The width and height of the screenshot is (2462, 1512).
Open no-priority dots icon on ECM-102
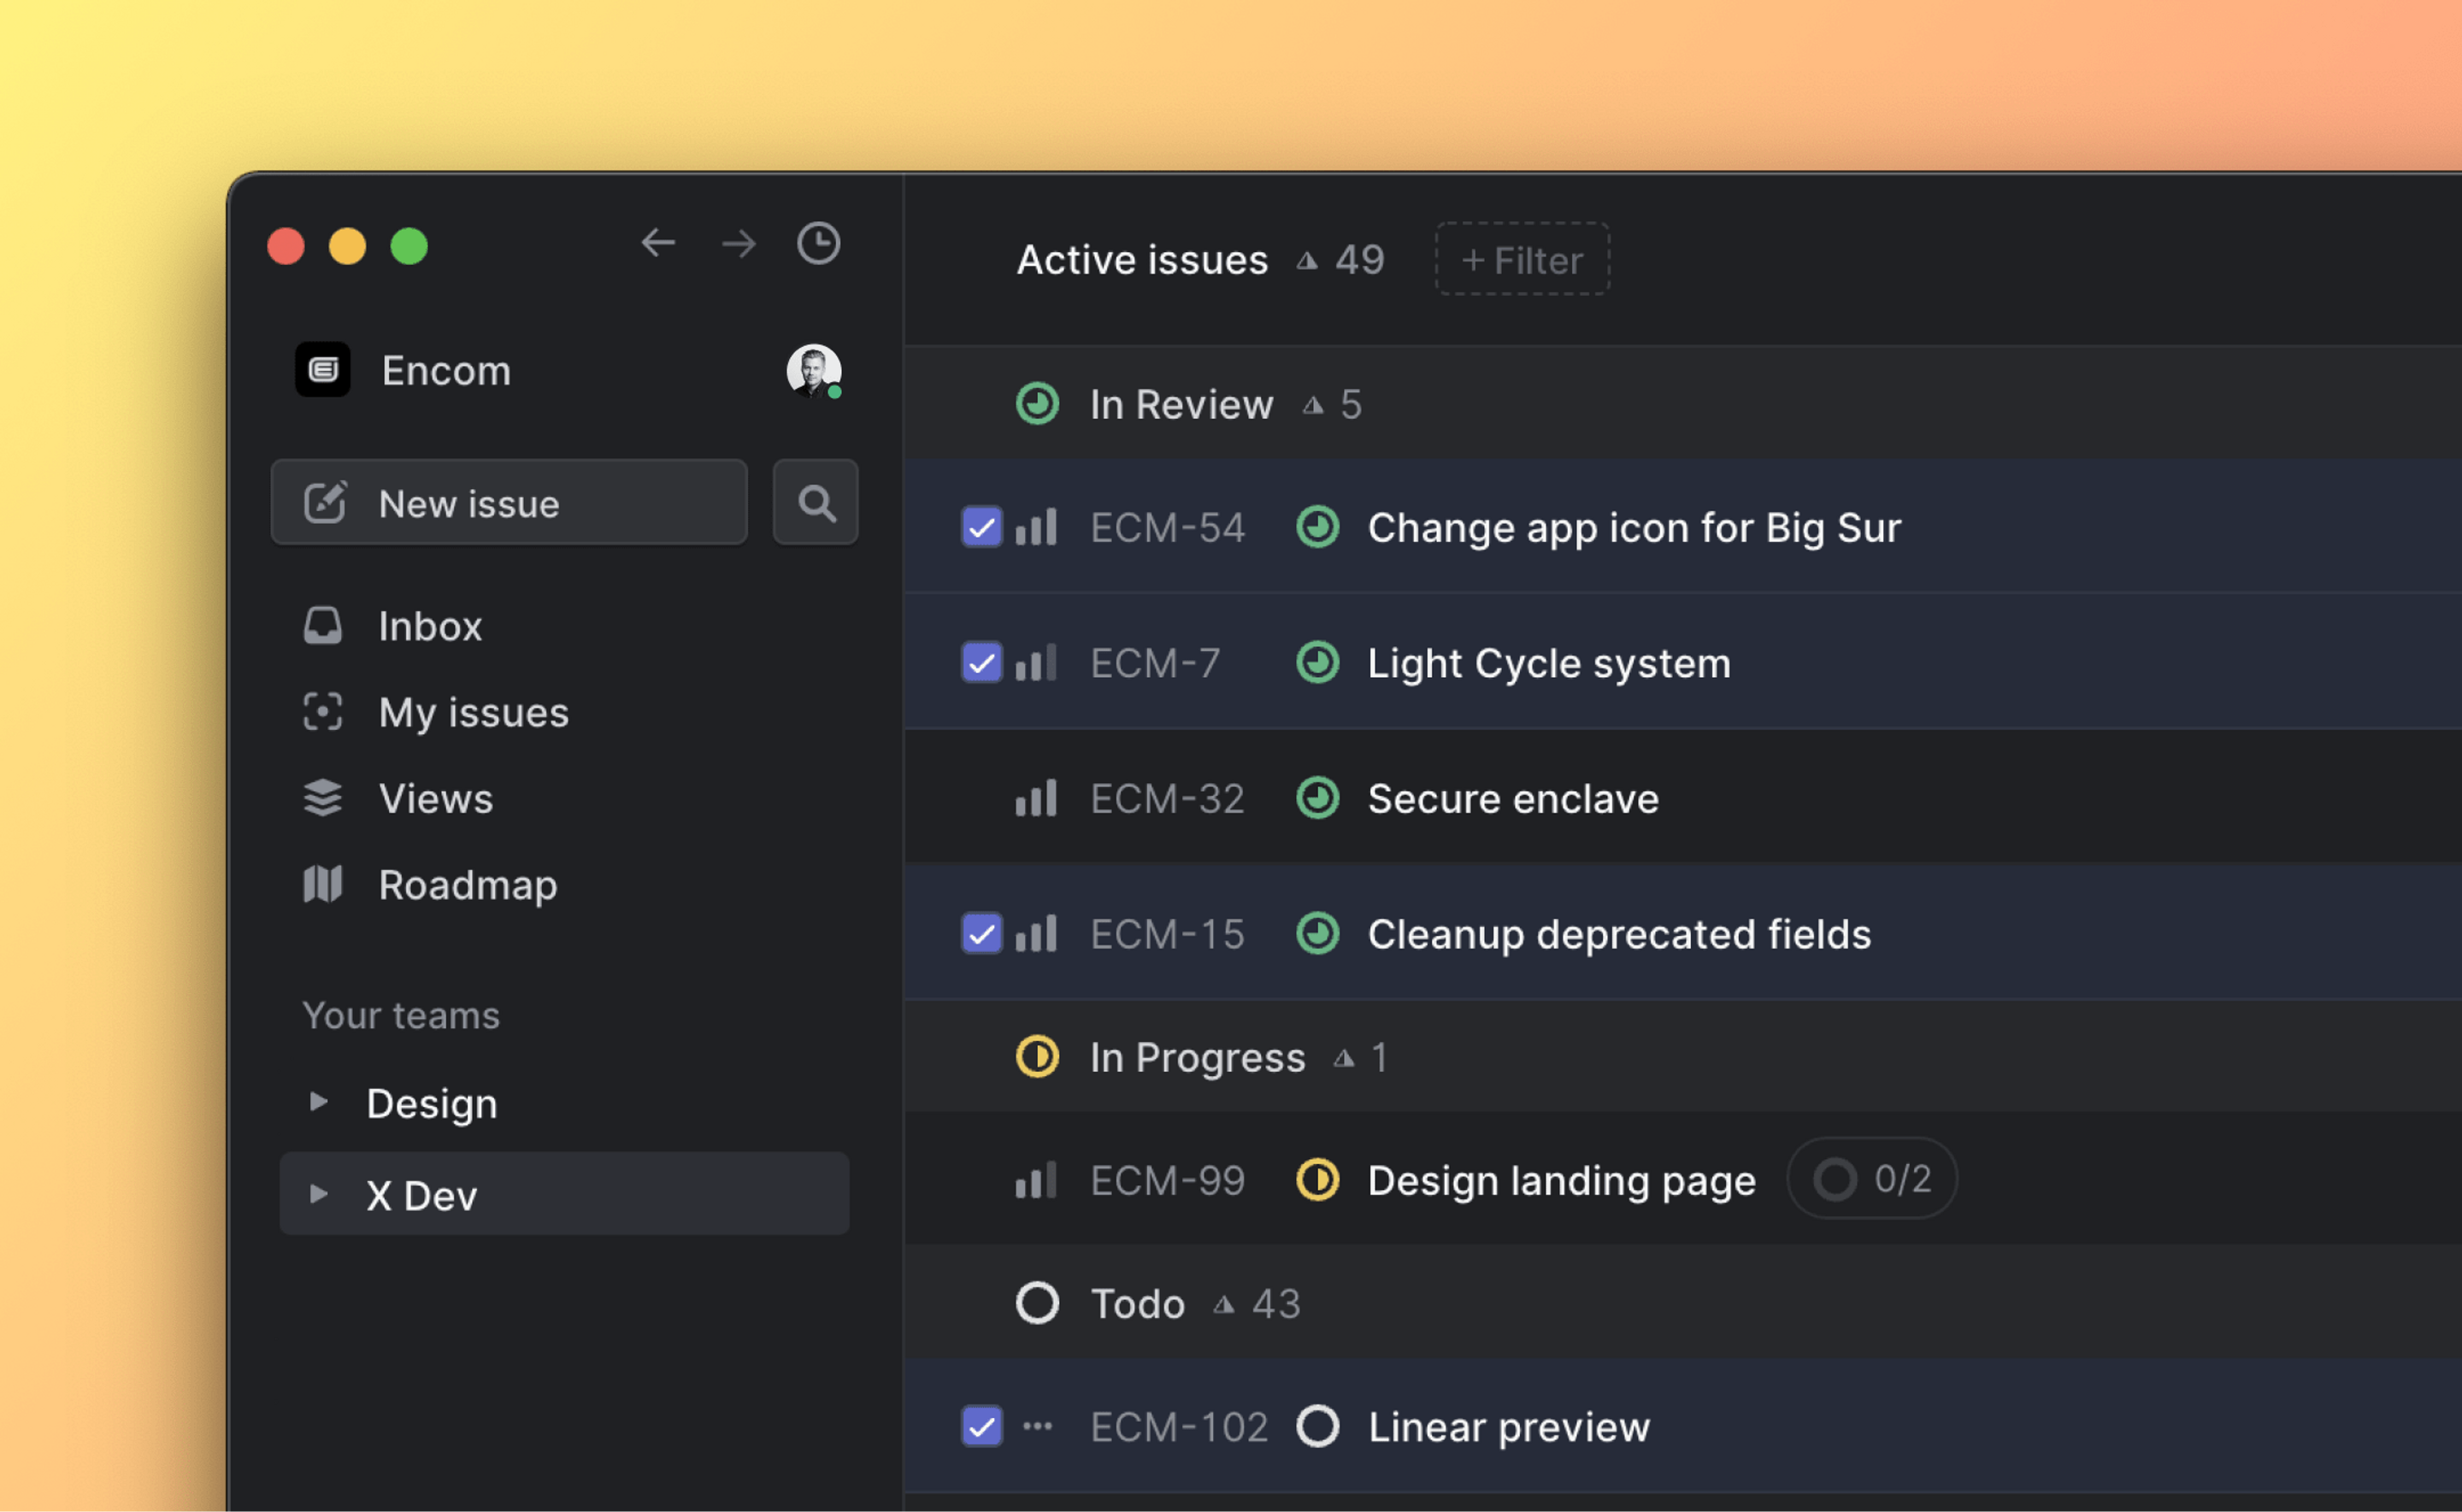(1037, 1426)
